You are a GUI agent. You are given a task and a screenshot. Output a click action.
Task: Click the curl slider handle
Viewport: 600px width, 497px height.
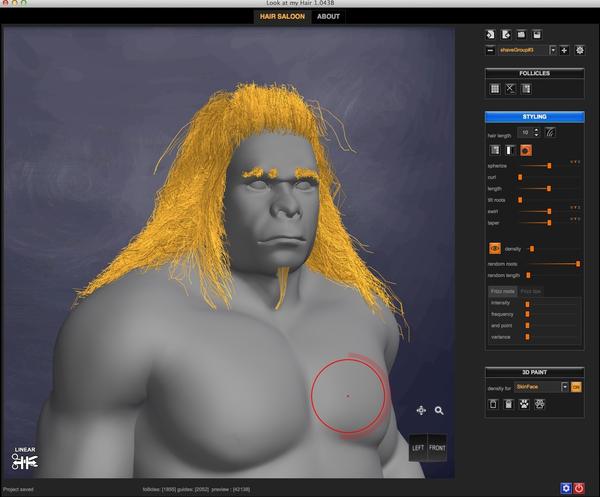[x=520, y=177]
